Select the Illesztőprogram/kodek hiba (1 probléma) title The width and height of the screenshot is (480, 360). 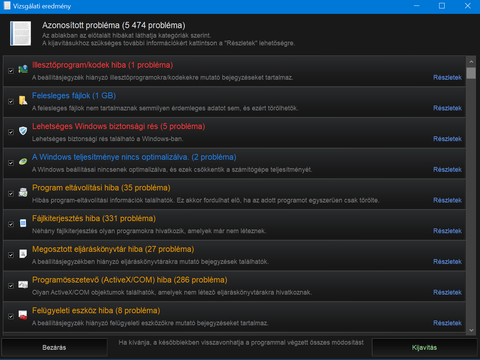(x=102, y=65)
